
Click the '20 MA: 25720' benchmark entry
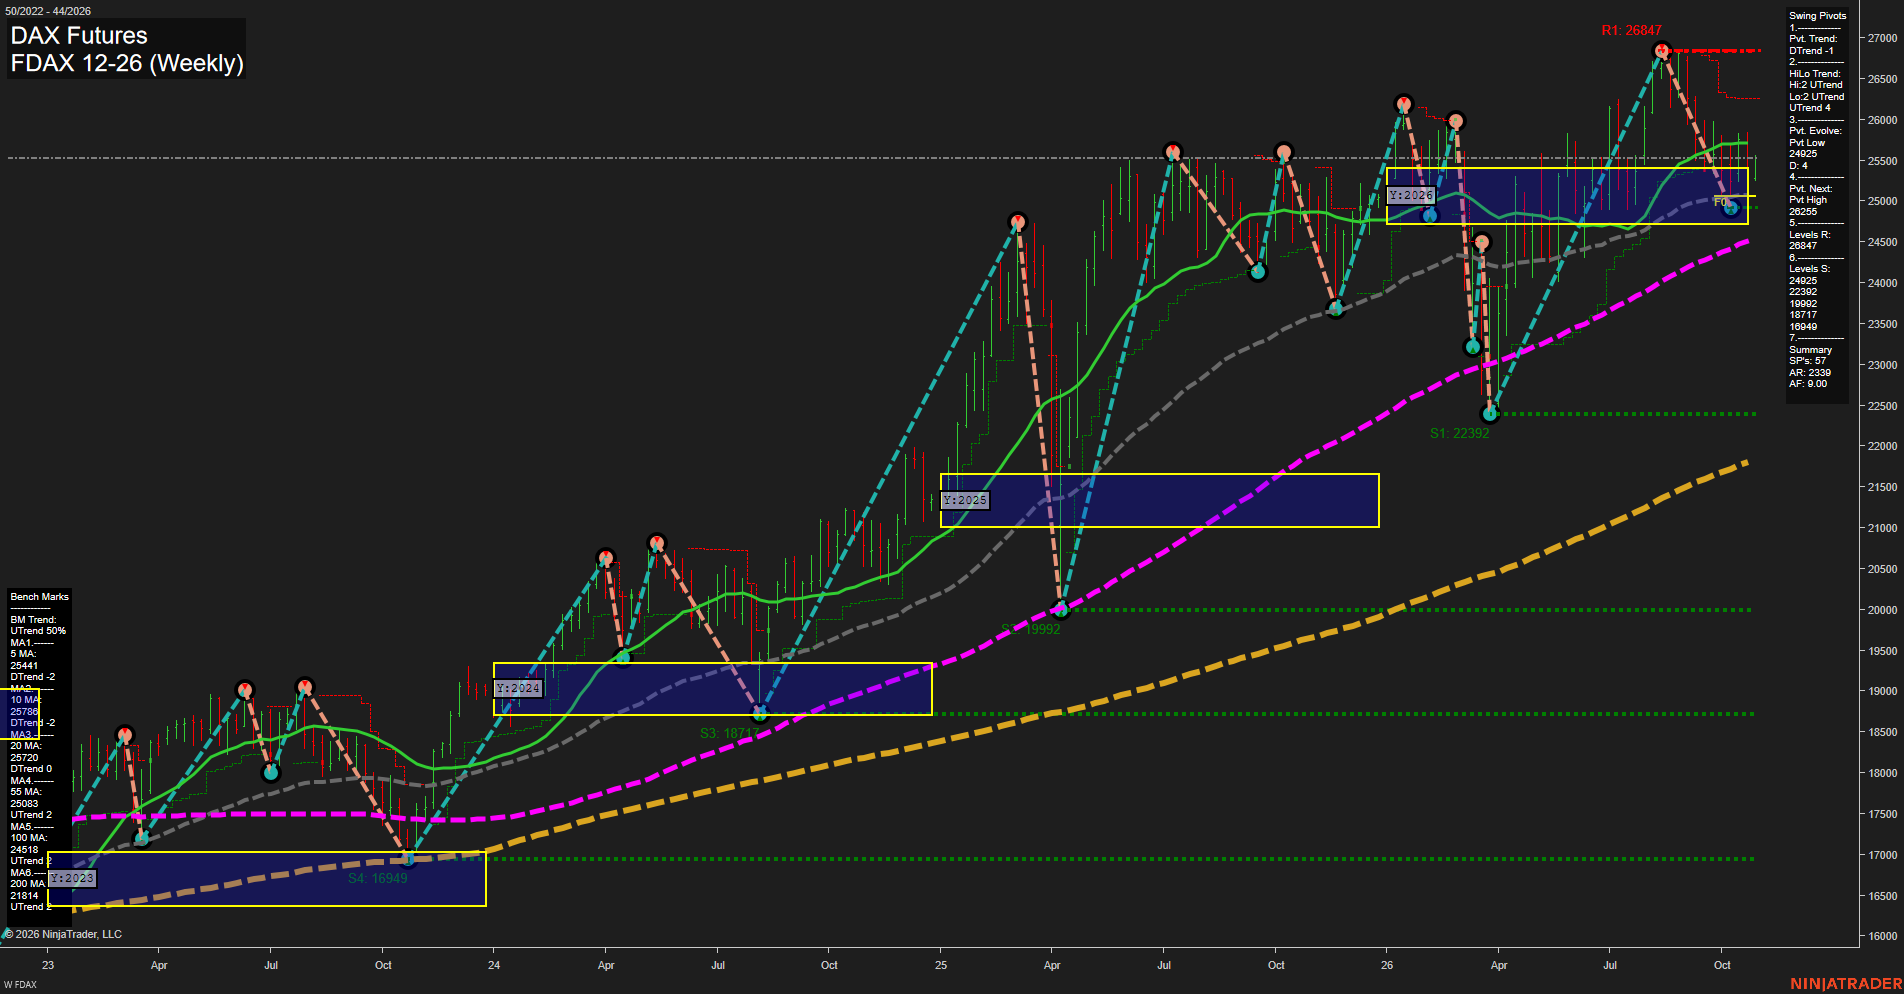[26, 752]
